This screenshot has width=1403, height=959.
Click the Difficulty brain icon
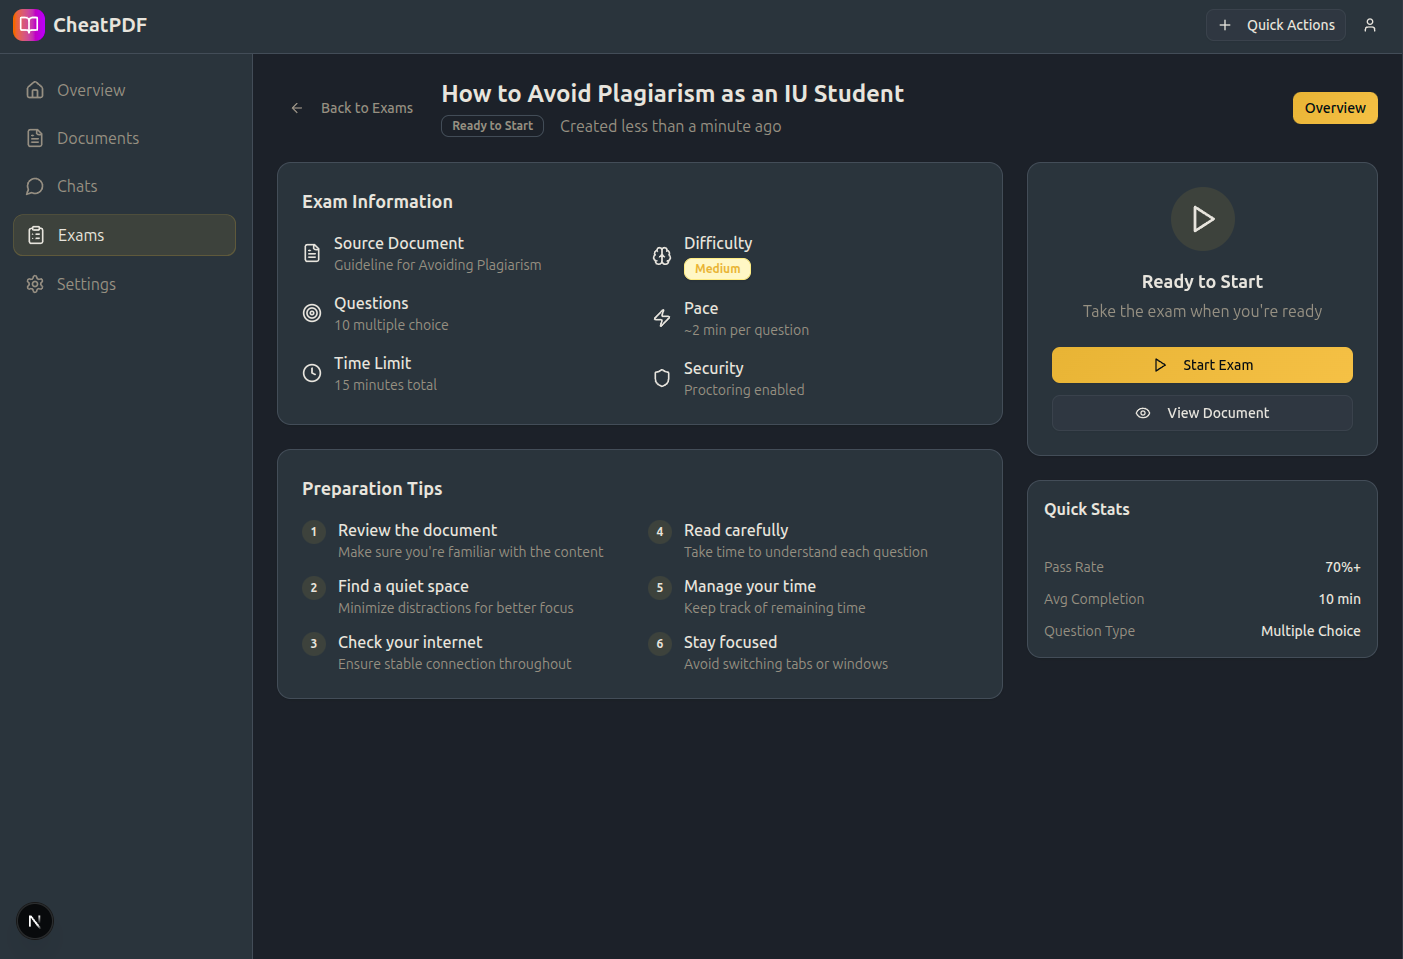tap(662, 256)
